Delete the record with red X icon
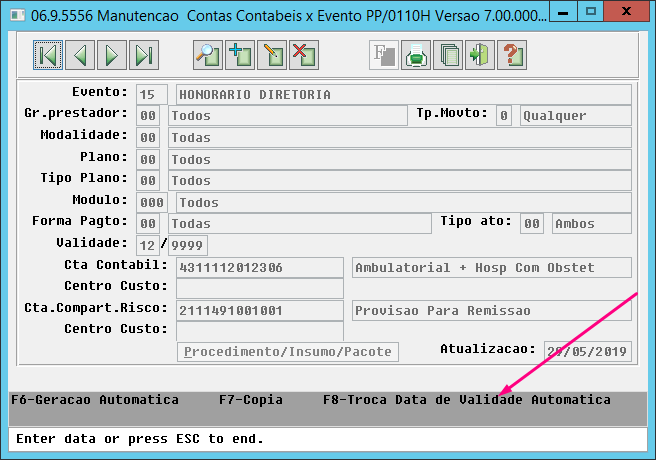 coord(304,55)
